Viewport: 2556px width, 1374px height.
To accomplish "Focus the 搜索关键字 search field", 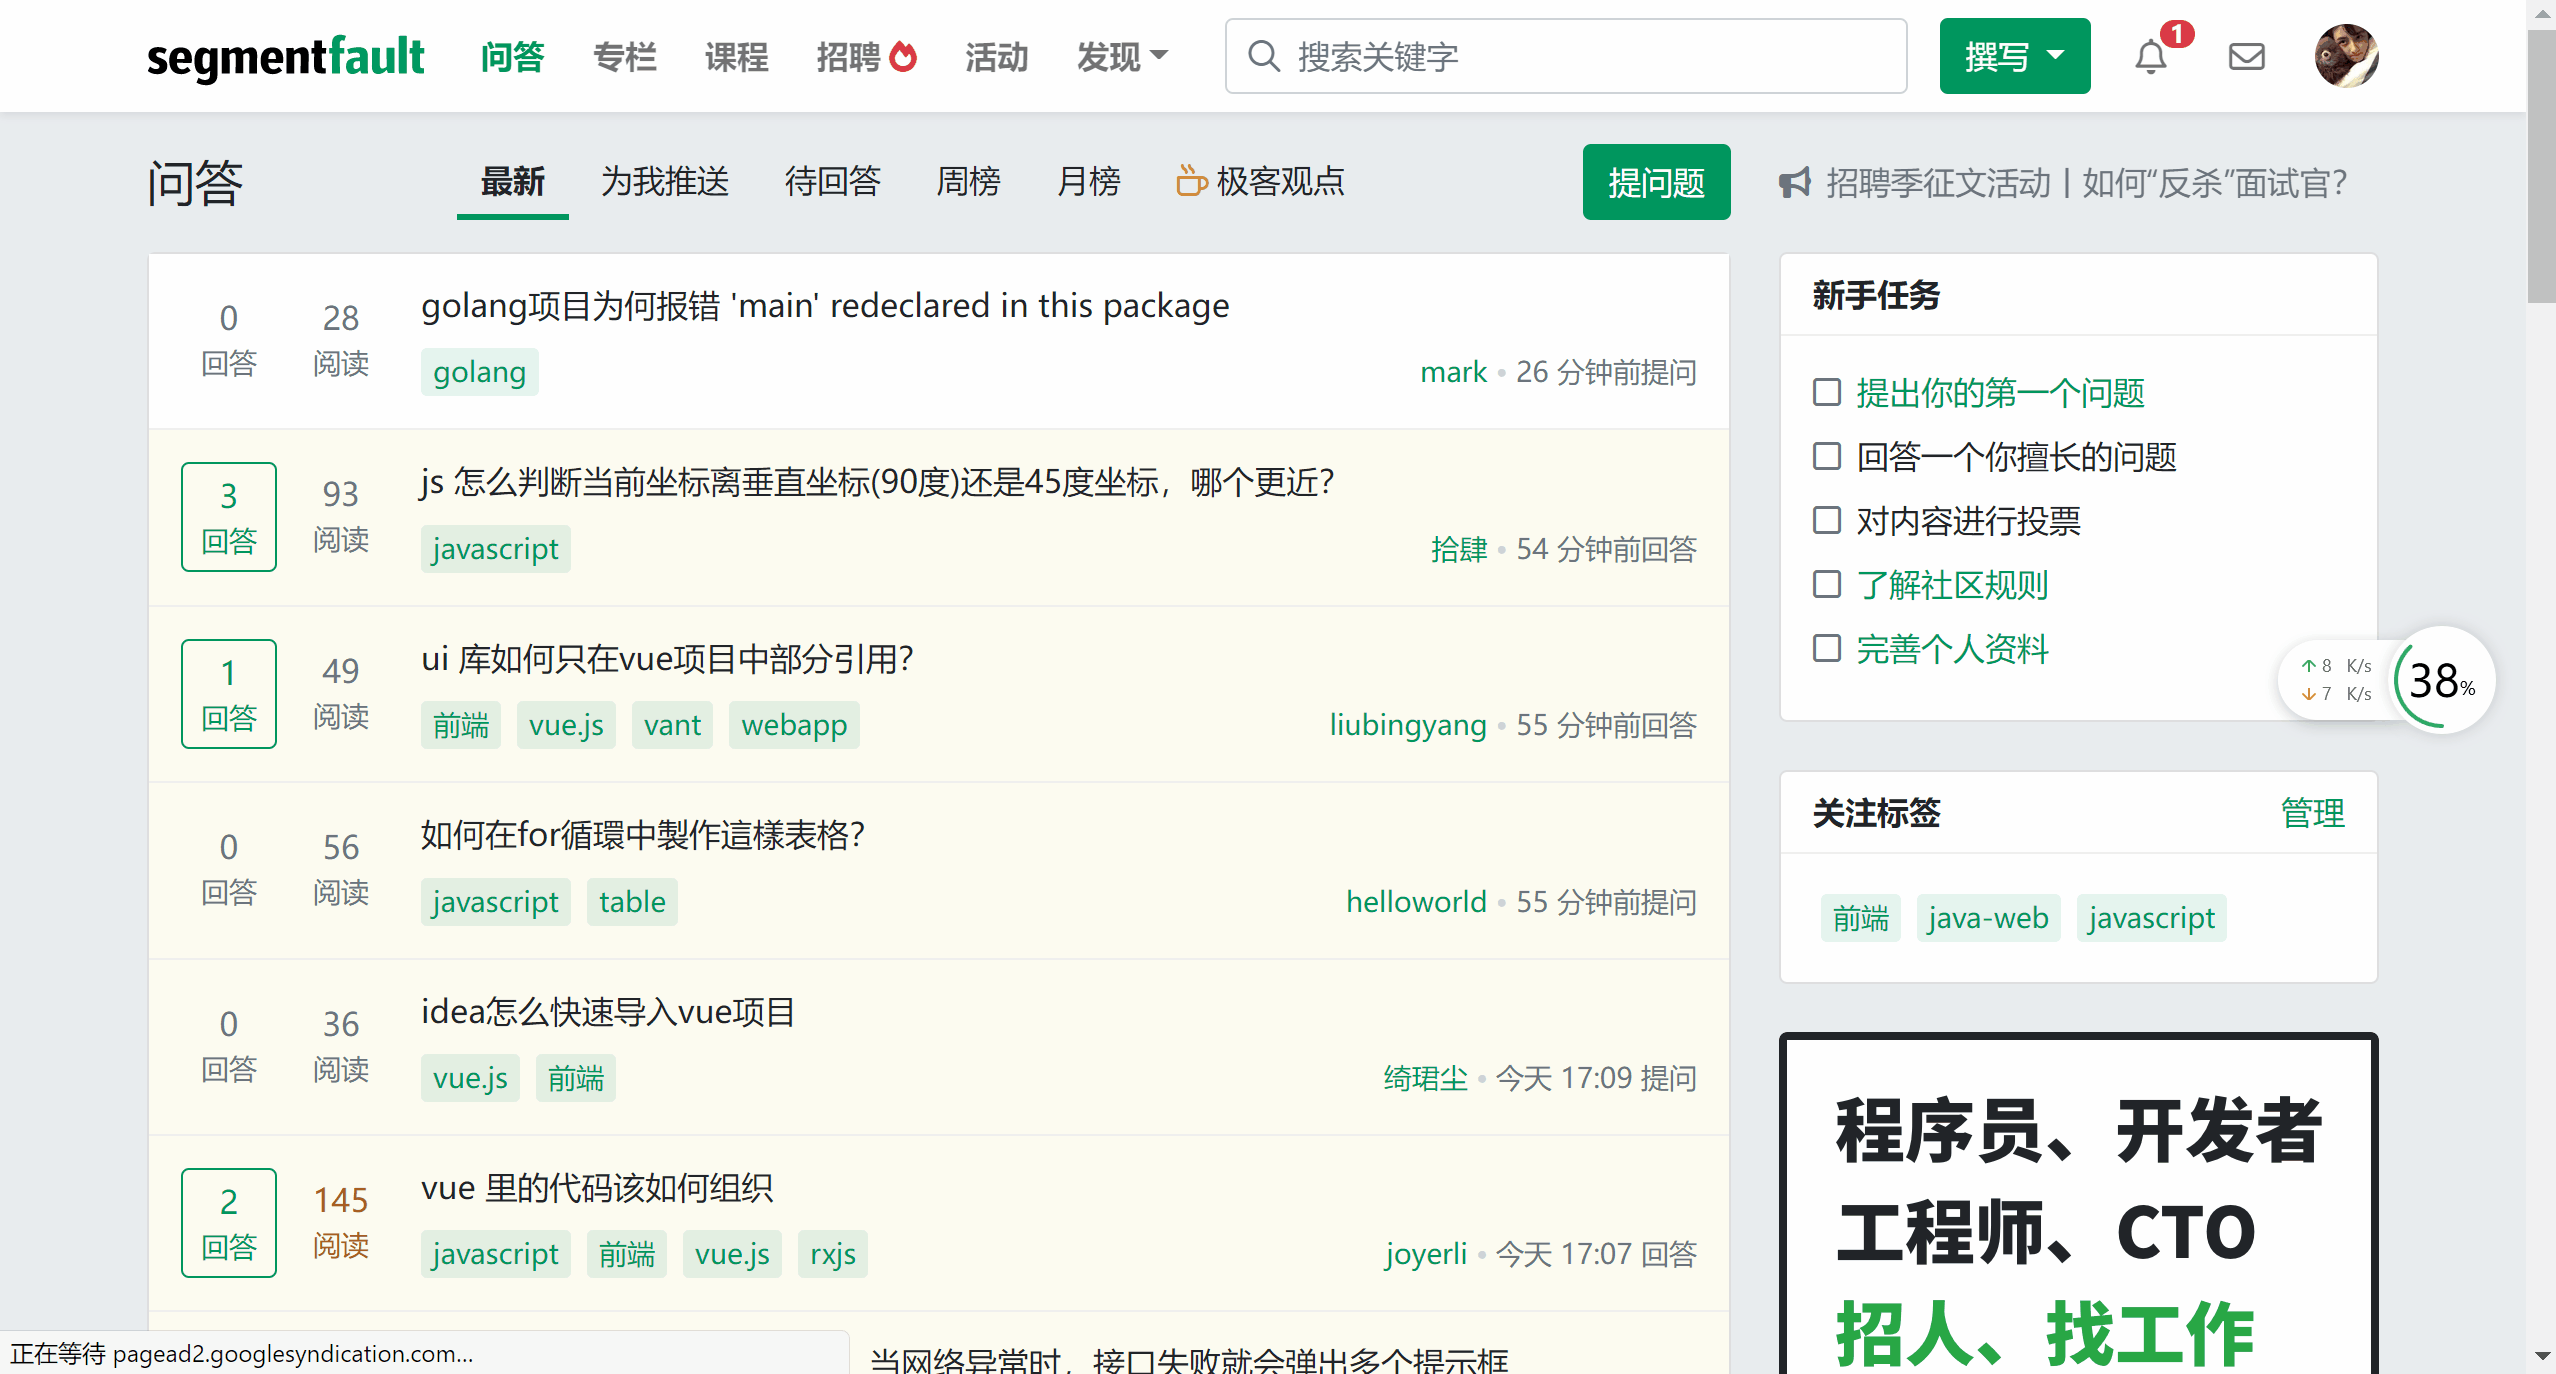I will (x=1566, y=56).
